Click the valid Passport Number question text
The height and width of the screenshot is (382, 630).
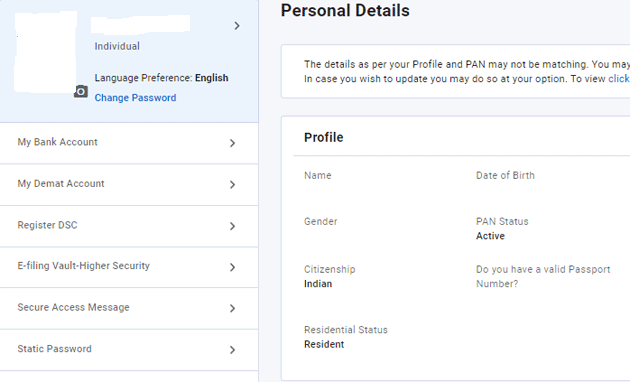[543, 276]
